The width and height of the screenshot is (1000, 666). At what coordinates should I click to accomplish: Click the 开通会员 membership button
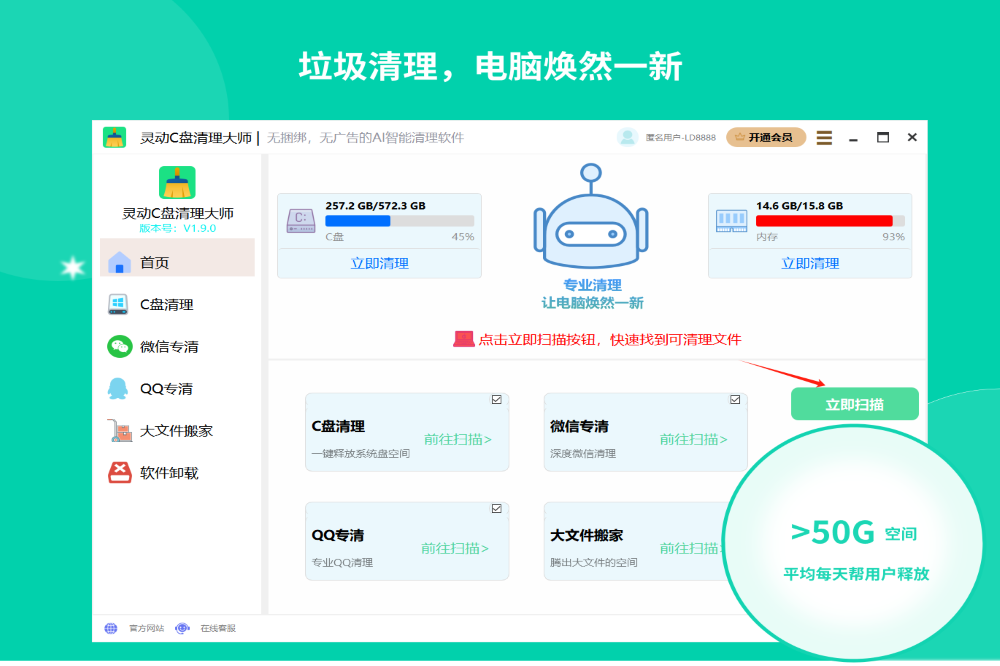(x=766, y=137)
